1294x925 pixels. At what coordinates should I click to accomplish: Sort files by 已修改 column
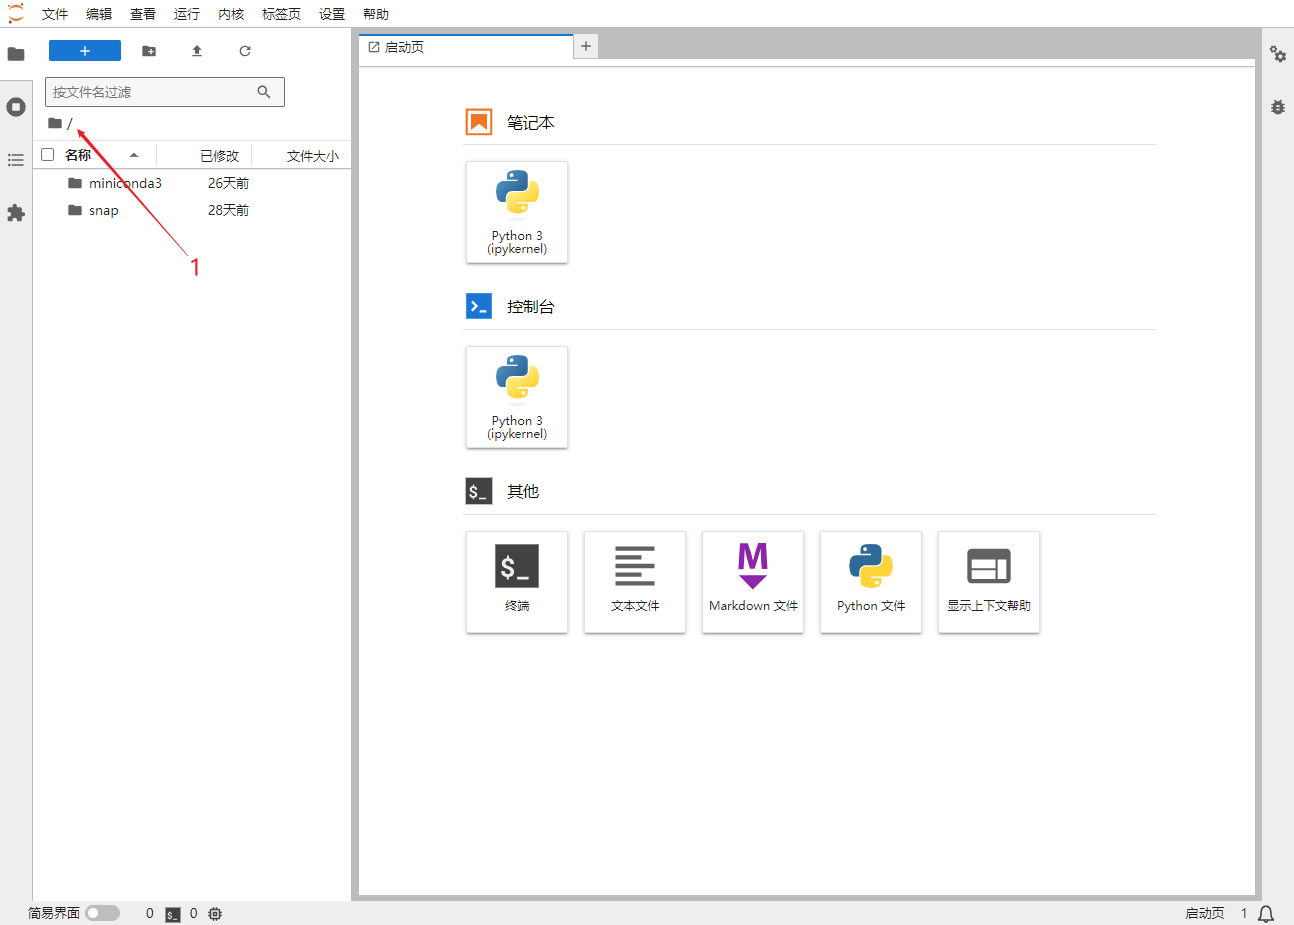(219, 156)
